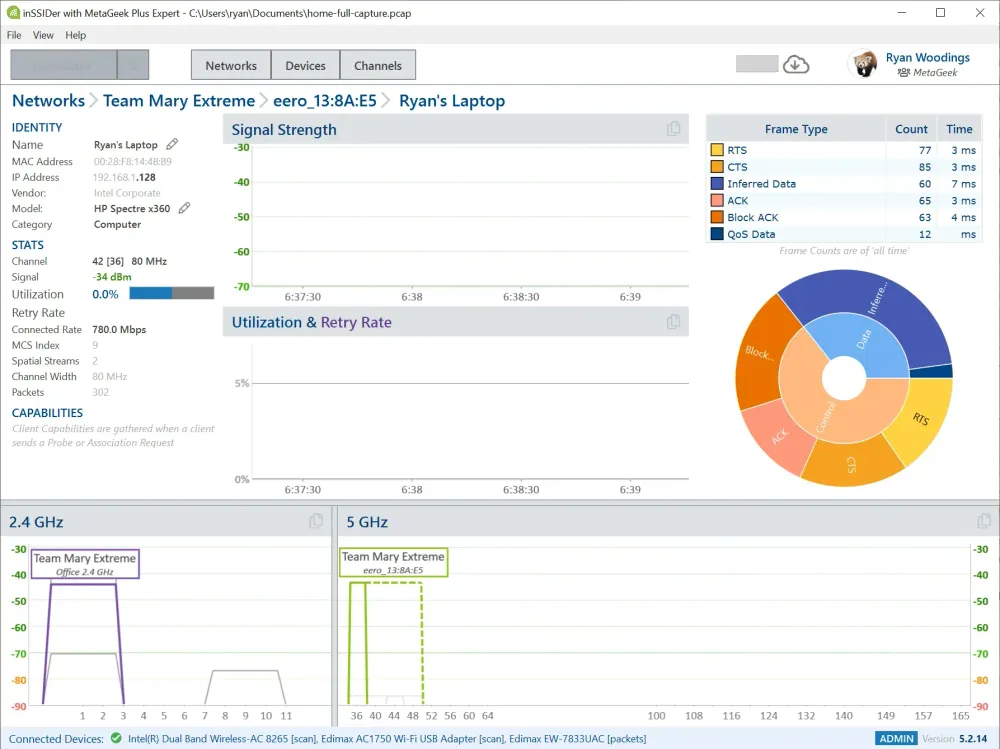1000x749 pixels.
Task: Switch to the Devices tab
Action: click(x=305, y=65)
